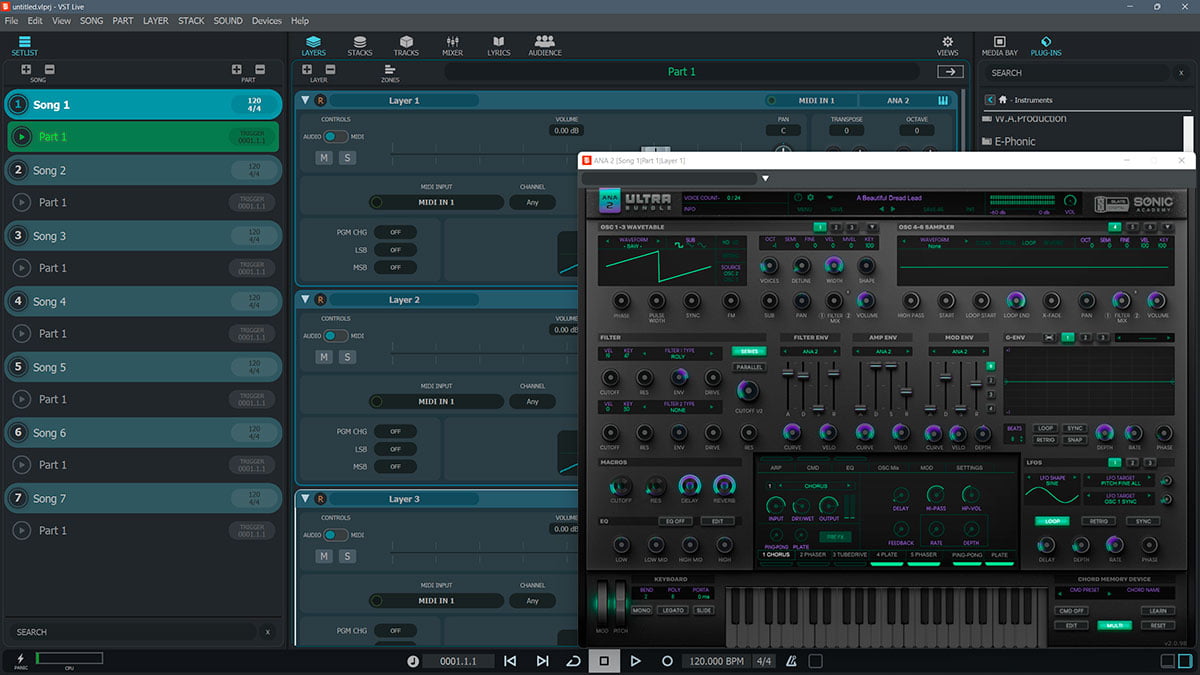
Task: Click the ANA 2 pitch wheel
Action: (x=619, y=602)
